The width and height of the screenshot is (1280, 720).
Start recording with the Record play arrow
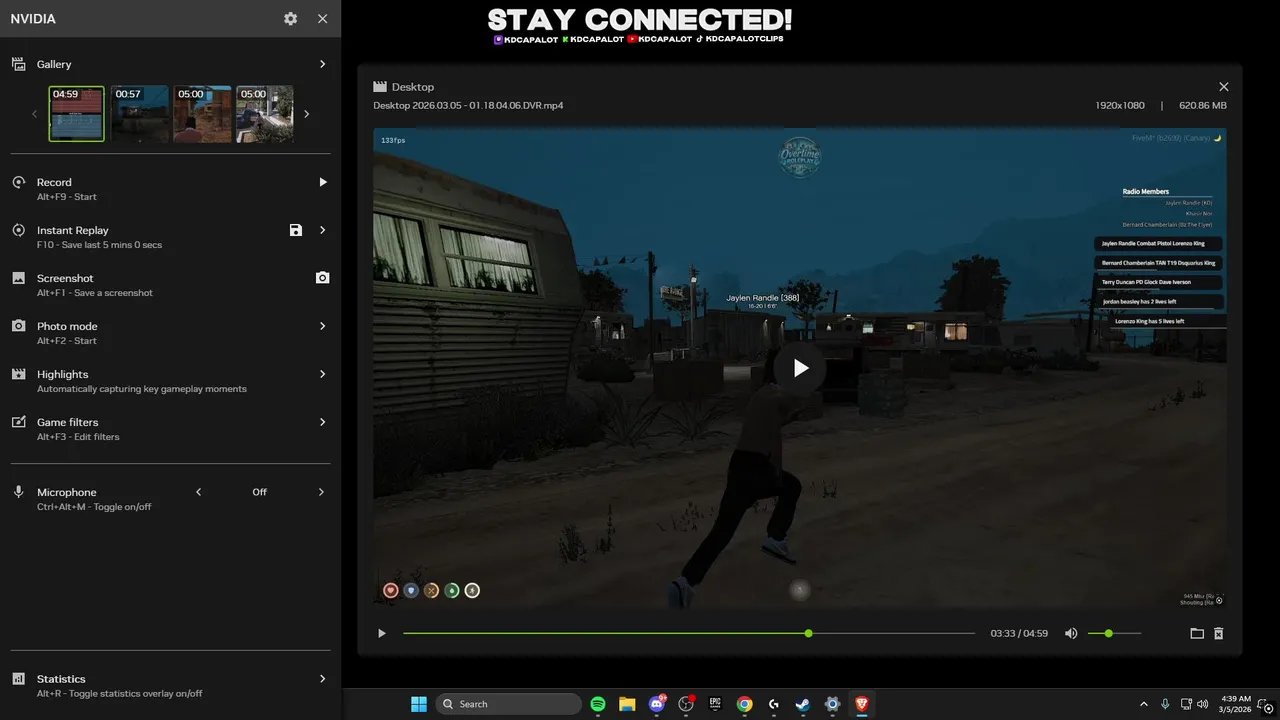point(322,182)
